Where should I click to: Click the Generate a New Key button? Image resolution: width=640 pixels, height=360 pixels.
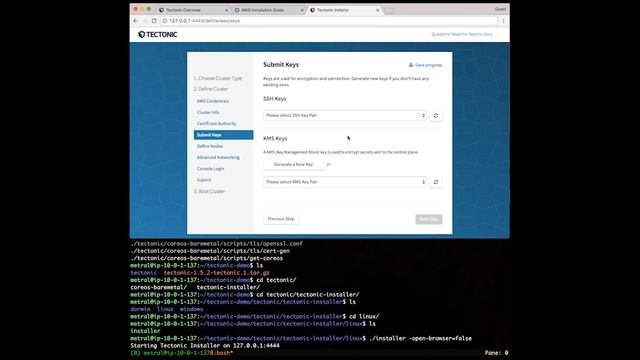click(x=293, y=164)
